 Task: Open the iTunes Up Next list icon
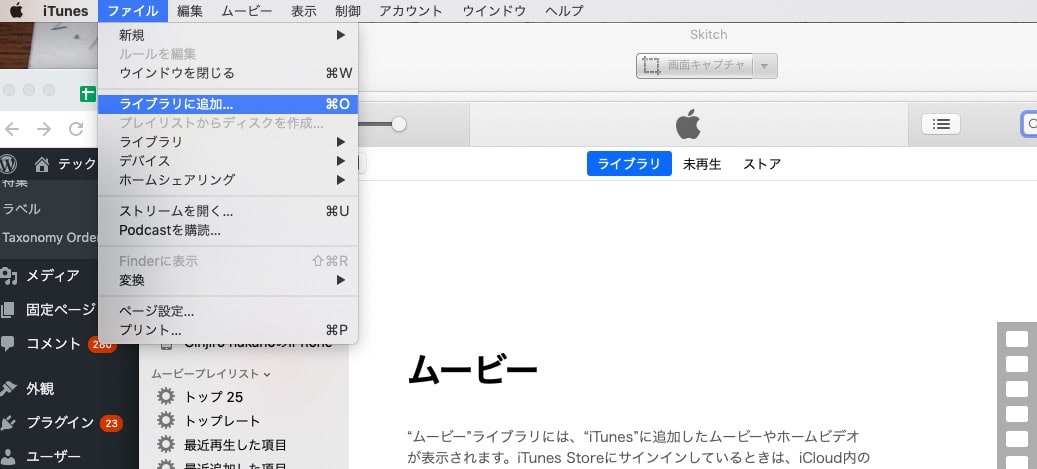[x=940, y=124]
